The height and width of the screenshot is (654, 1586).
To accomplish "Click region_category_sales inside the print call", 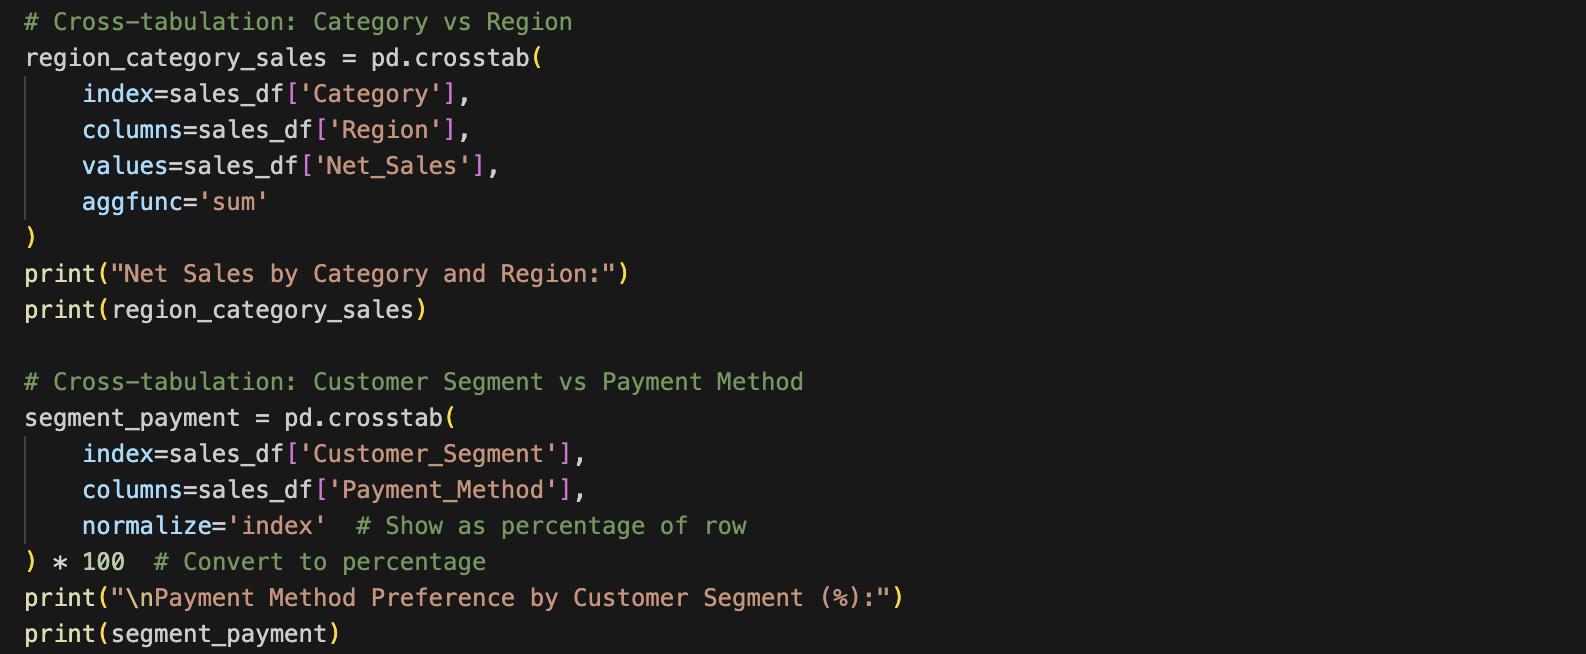I will [262, 310].
